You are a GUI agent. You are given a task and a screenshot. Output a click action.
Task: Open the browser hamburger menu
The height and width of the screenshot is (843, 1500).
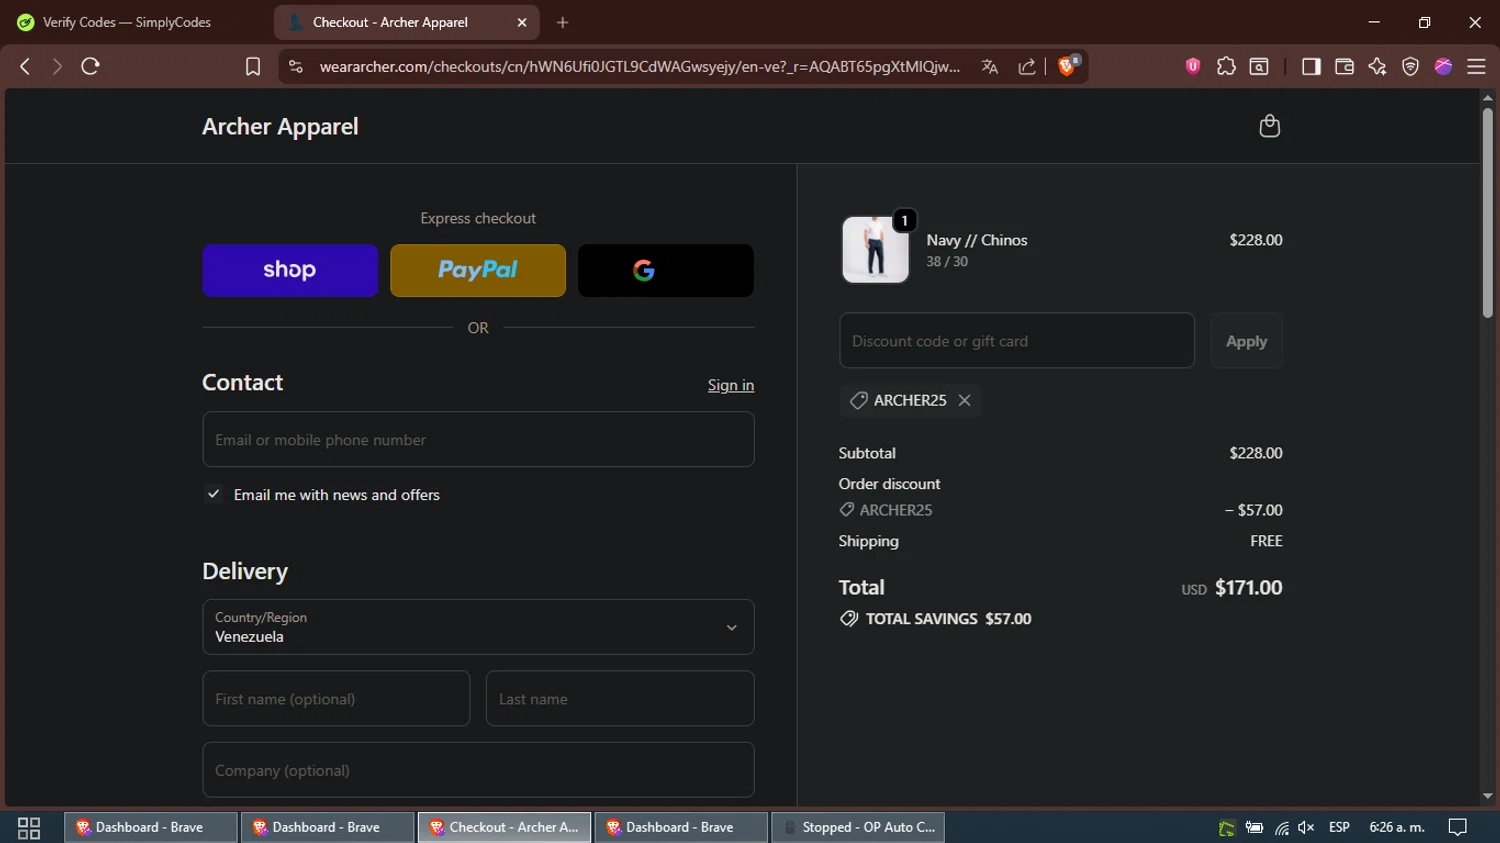coord(1476,66)
